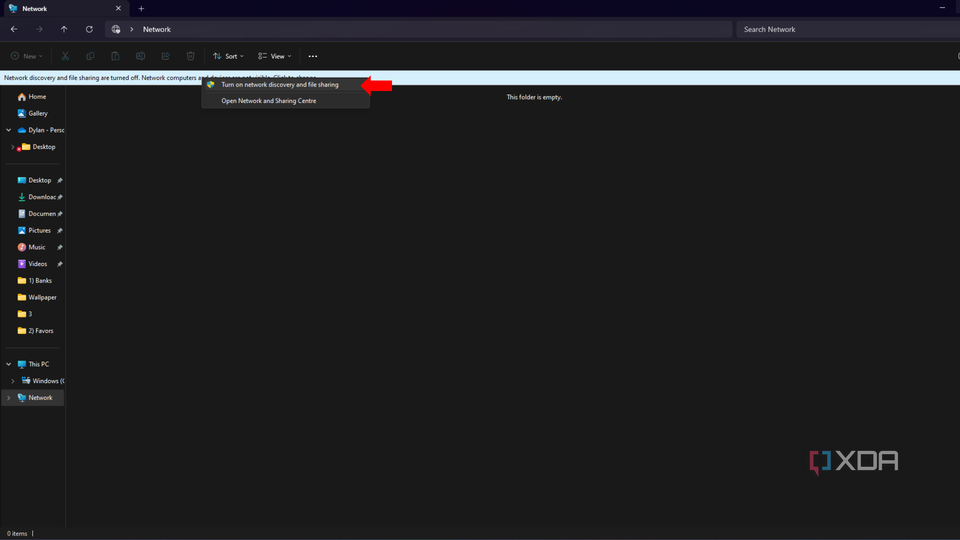Click the Share icon in toolbar

(x=165, y=56)
